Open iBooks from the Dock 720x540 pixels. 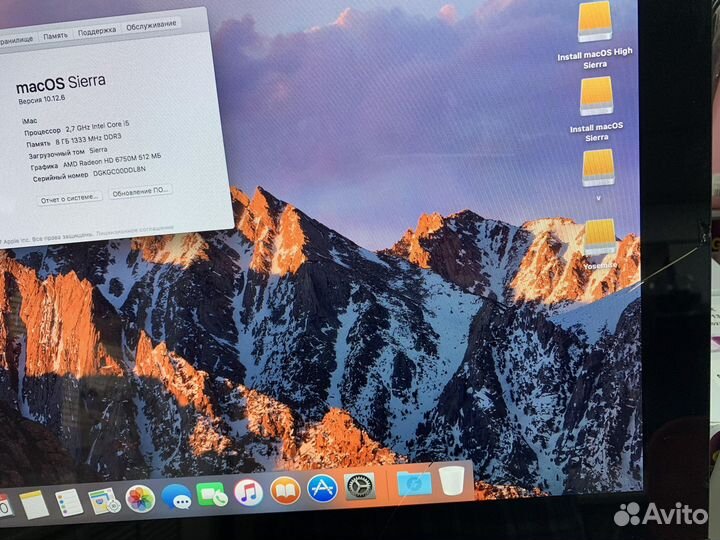pos(285,490)
